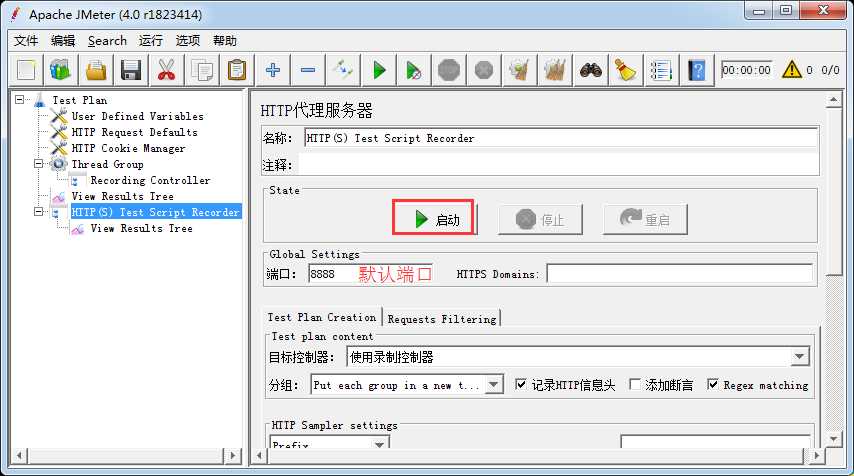
Task: Switch to the Requests Filtering tab
Action: tap(442, 319)
